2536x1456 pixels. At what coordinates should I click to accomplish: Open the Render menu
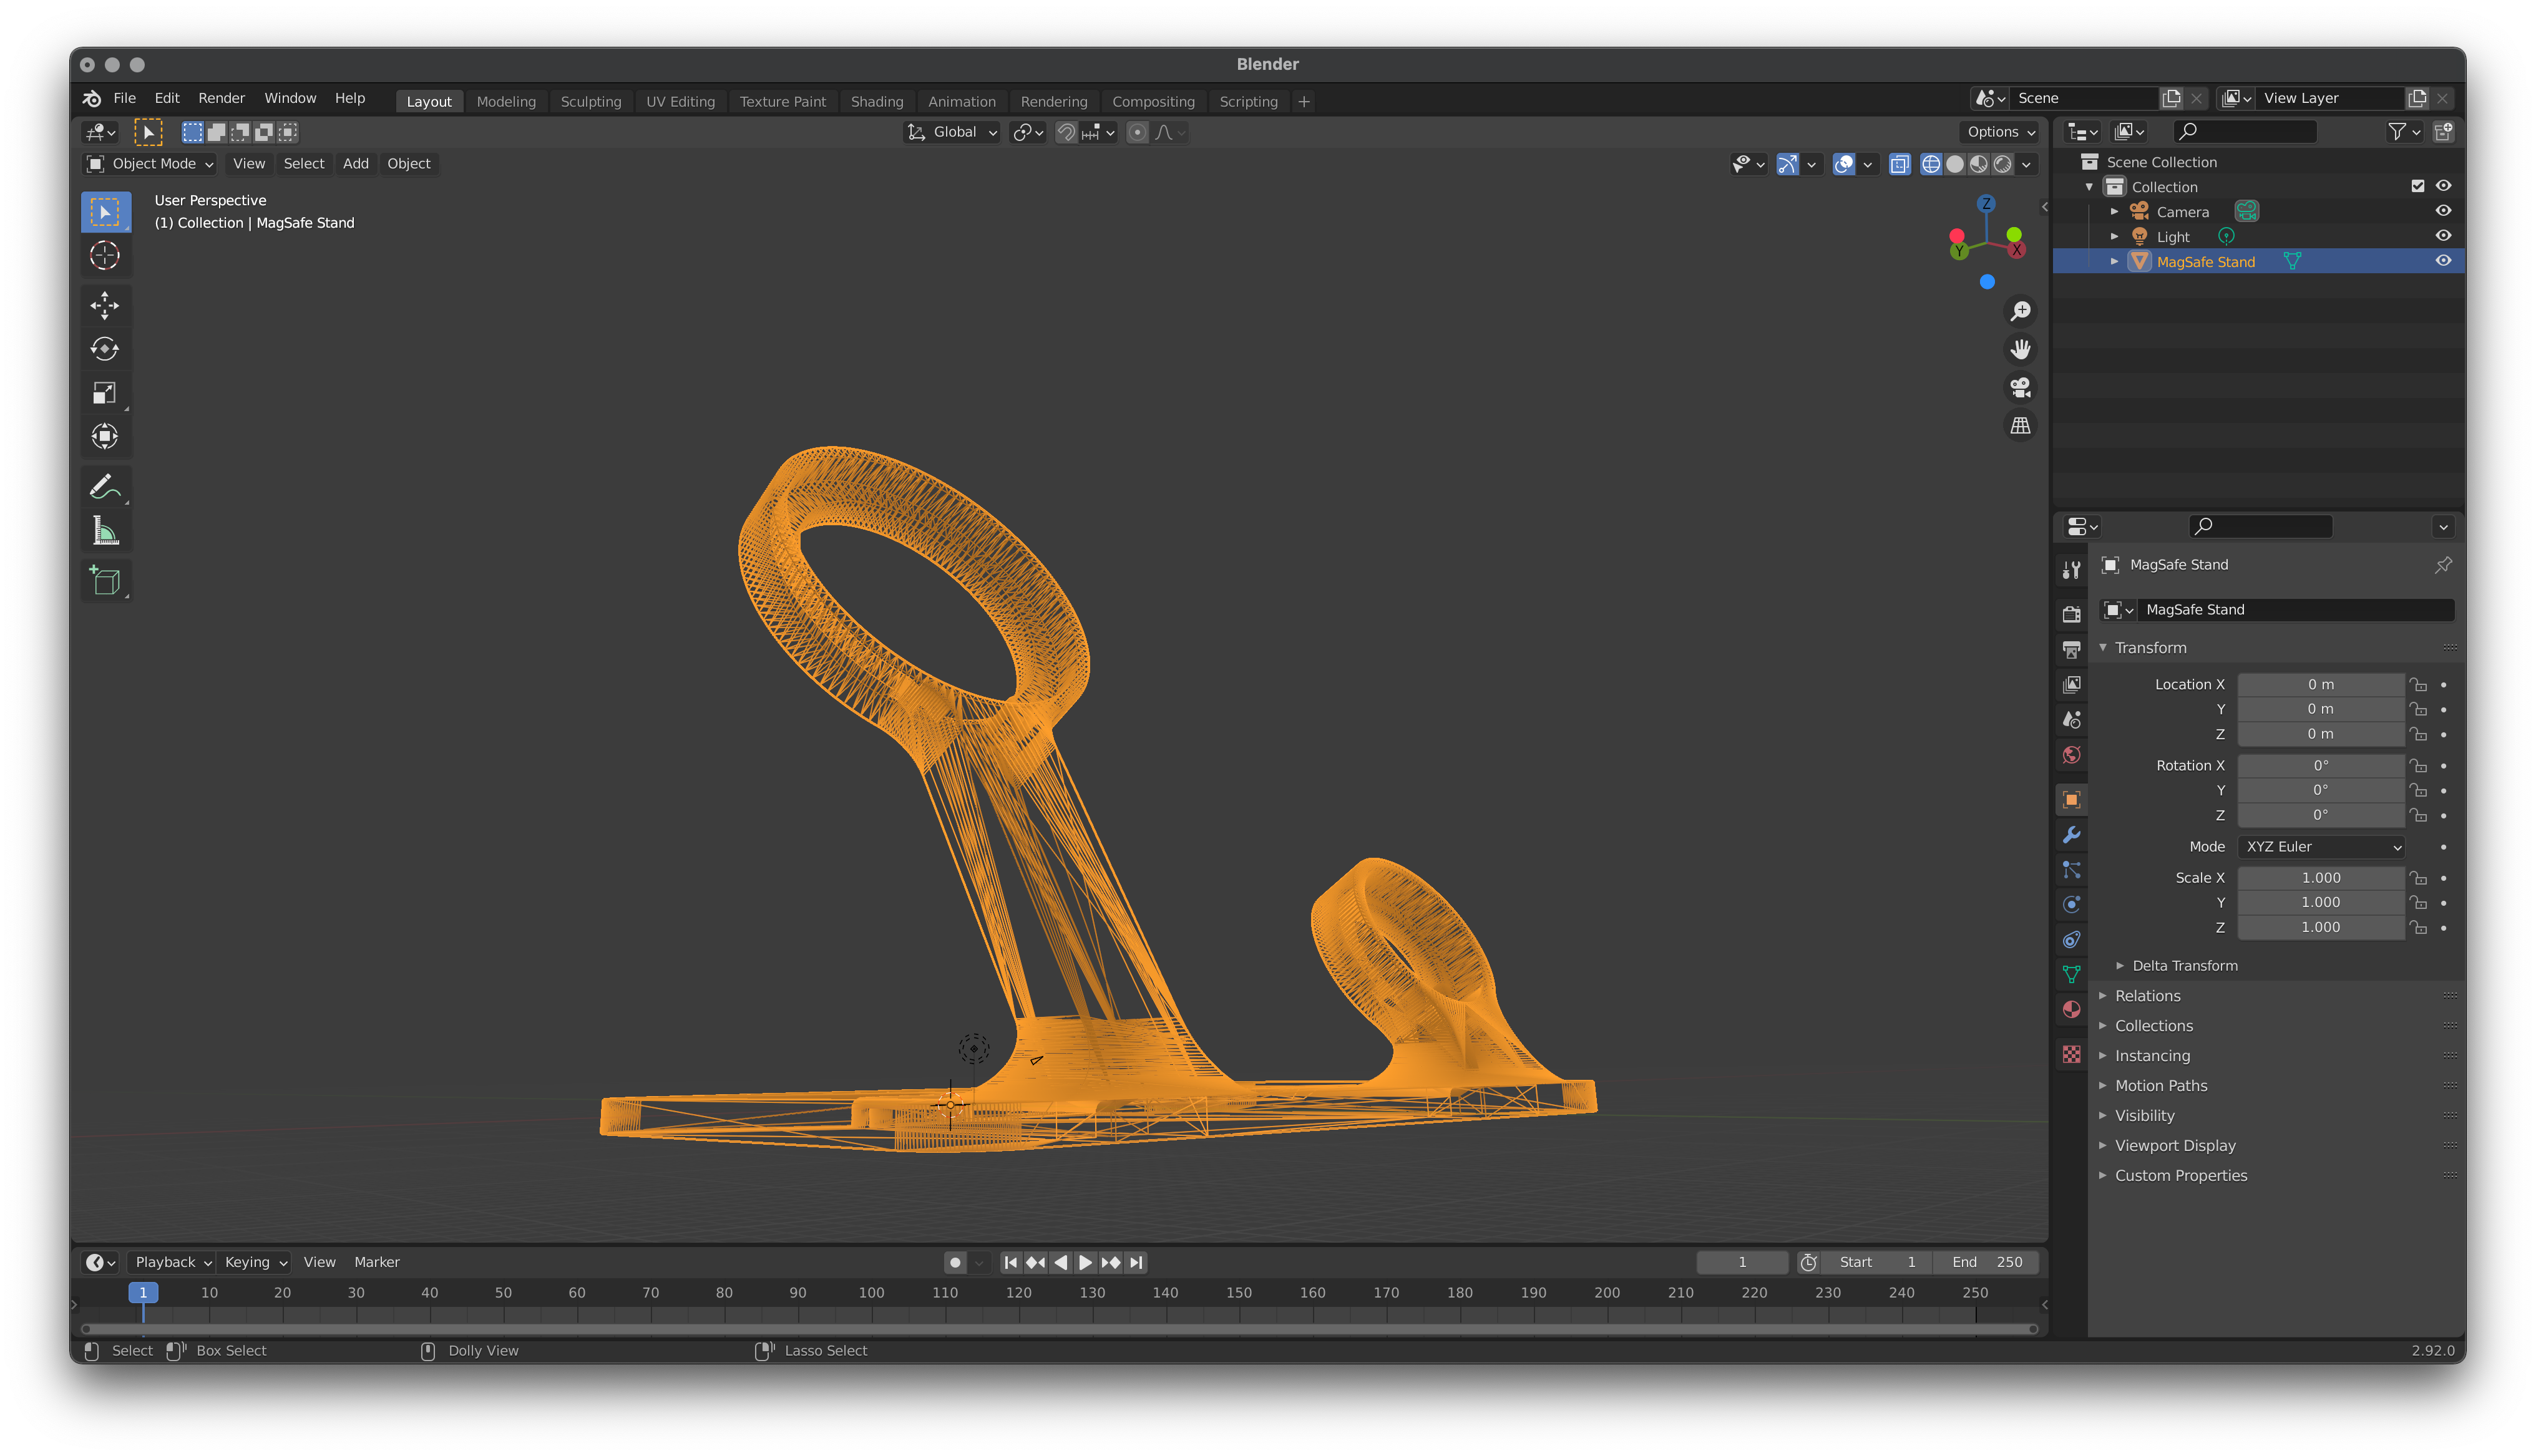pyautogui.click(x=221, y=98)
